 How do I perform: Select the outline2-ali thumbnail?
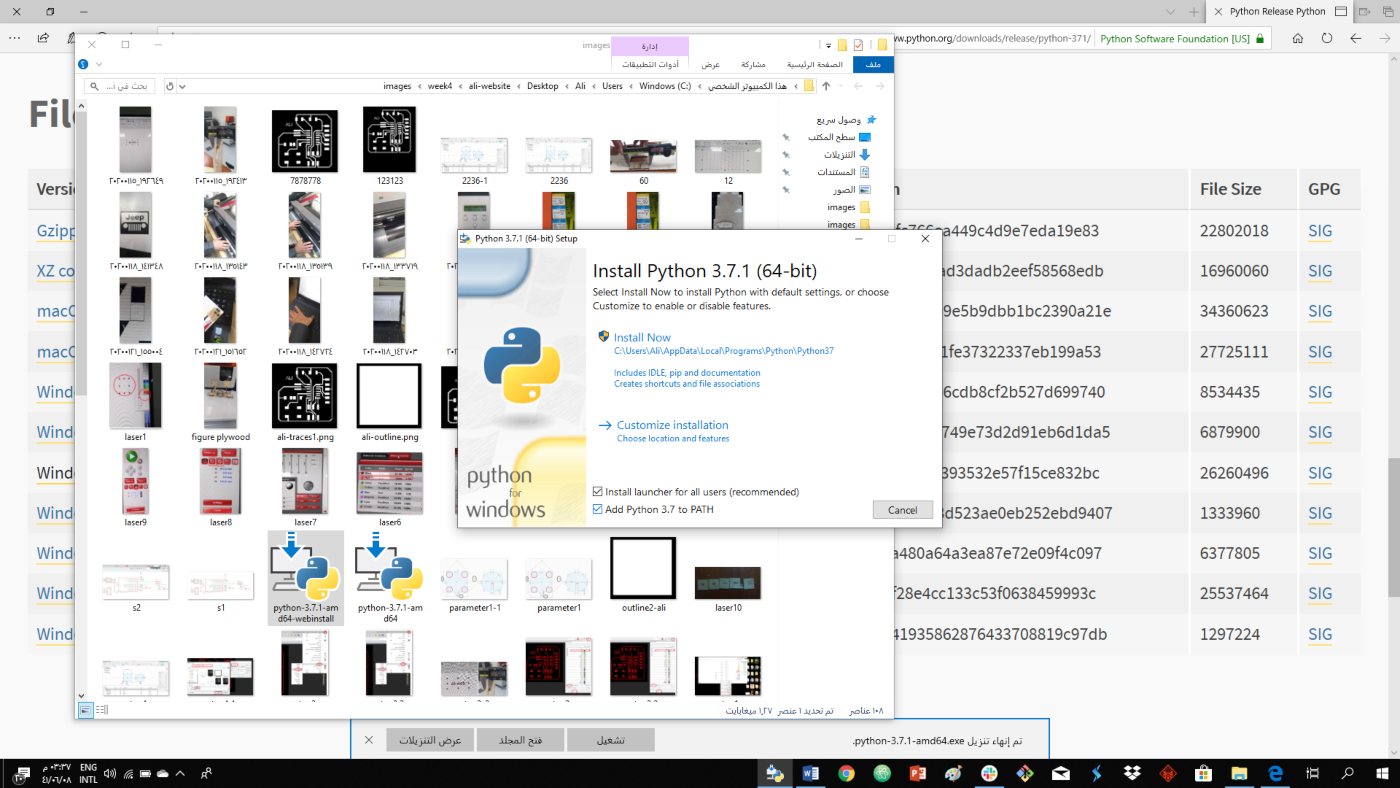coord(643,575)
